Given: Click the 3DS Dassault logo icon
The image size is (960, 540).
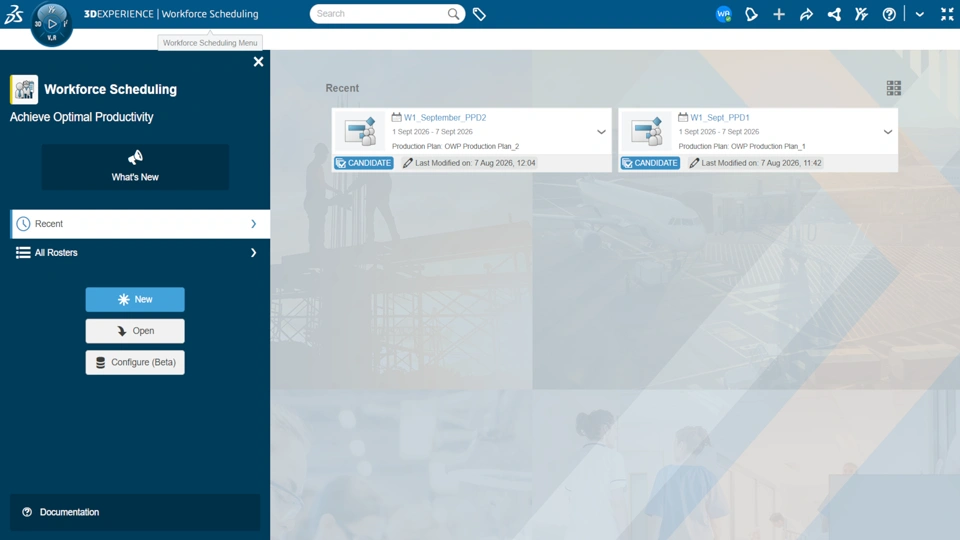Looking at the screenshot, I should click(x=13, y=14).
